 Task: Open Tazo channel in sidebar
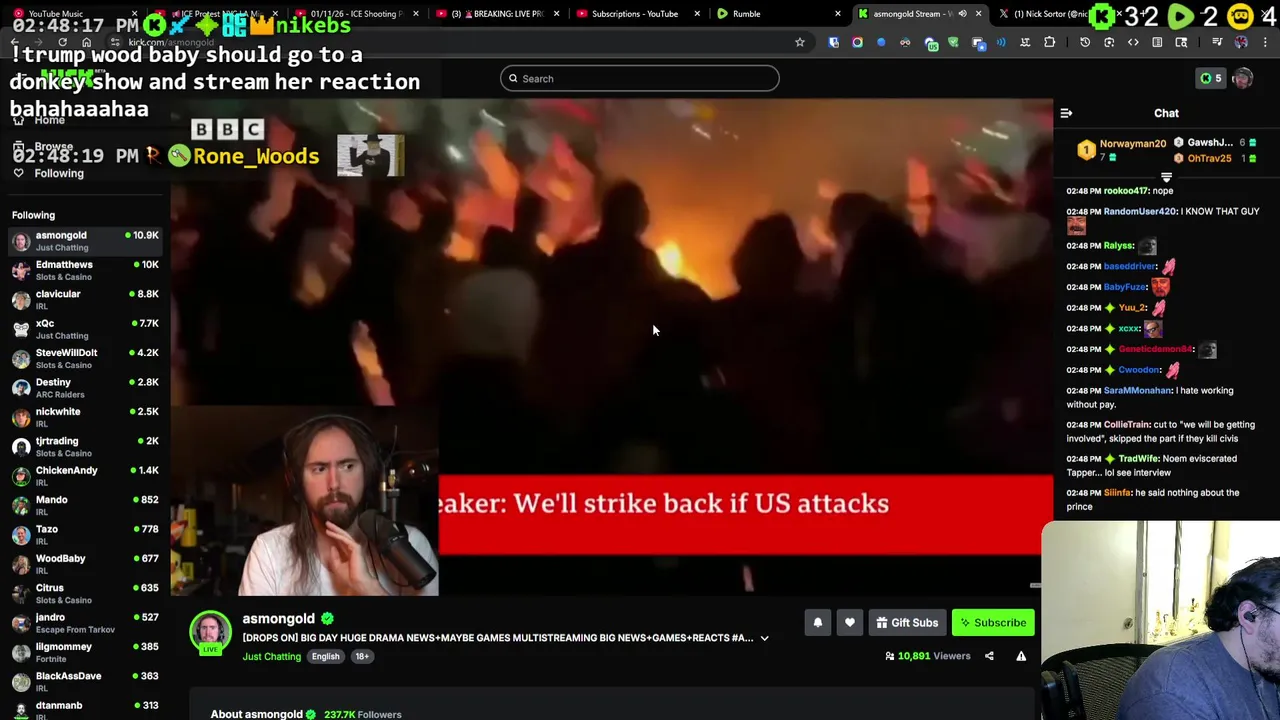pyautogui.click(x=85, y=534)
